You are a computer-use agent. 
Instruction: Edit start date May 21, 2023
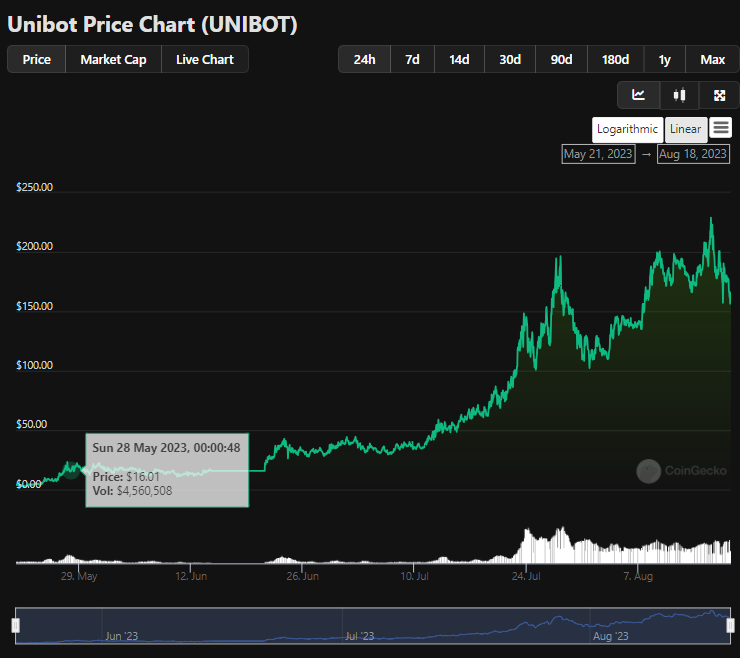coord(598,154)
